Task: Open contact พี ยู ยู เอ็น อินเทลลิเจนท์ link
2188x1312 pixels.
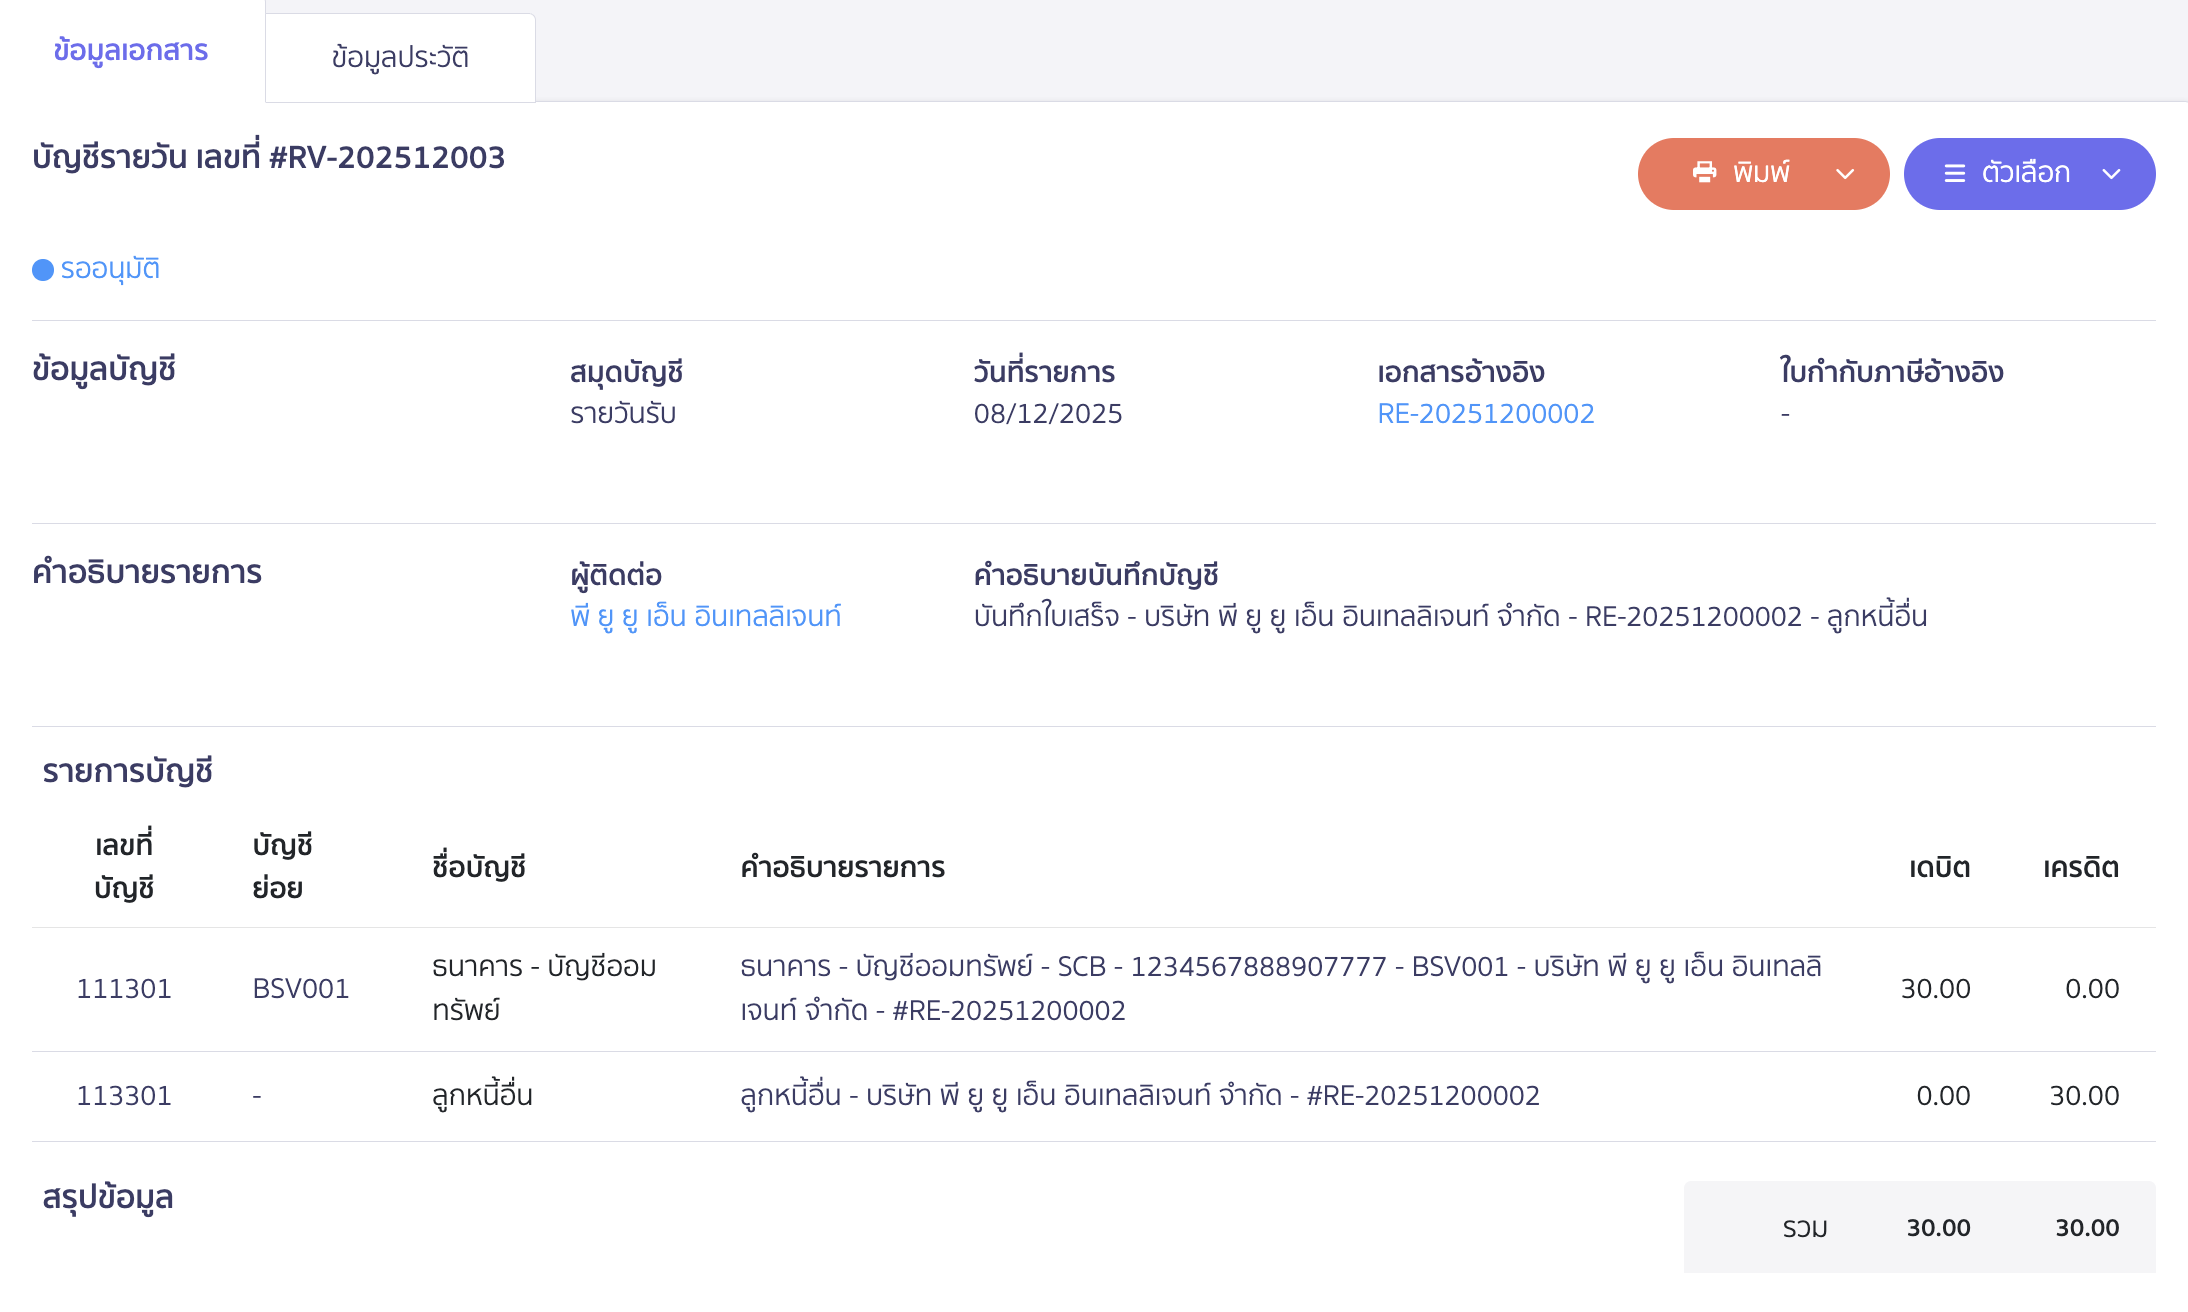Action: coord(705,616)
